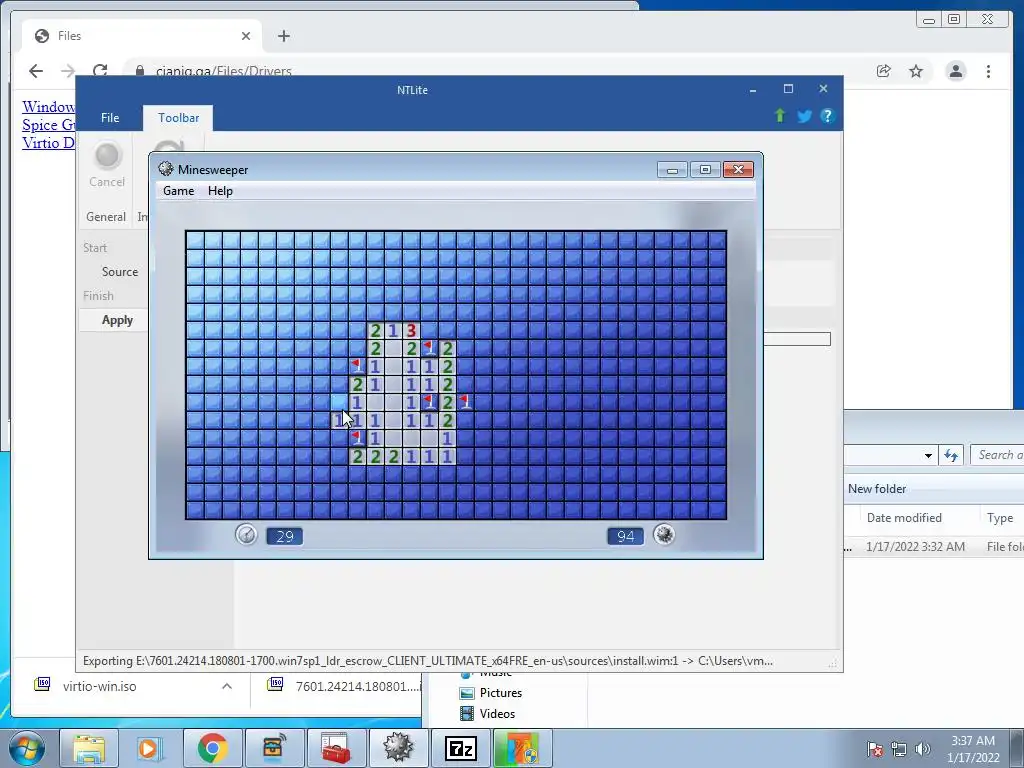Open a new Chrome tab with plus button
Screen dimensions: 1024x768
[283, 36]
